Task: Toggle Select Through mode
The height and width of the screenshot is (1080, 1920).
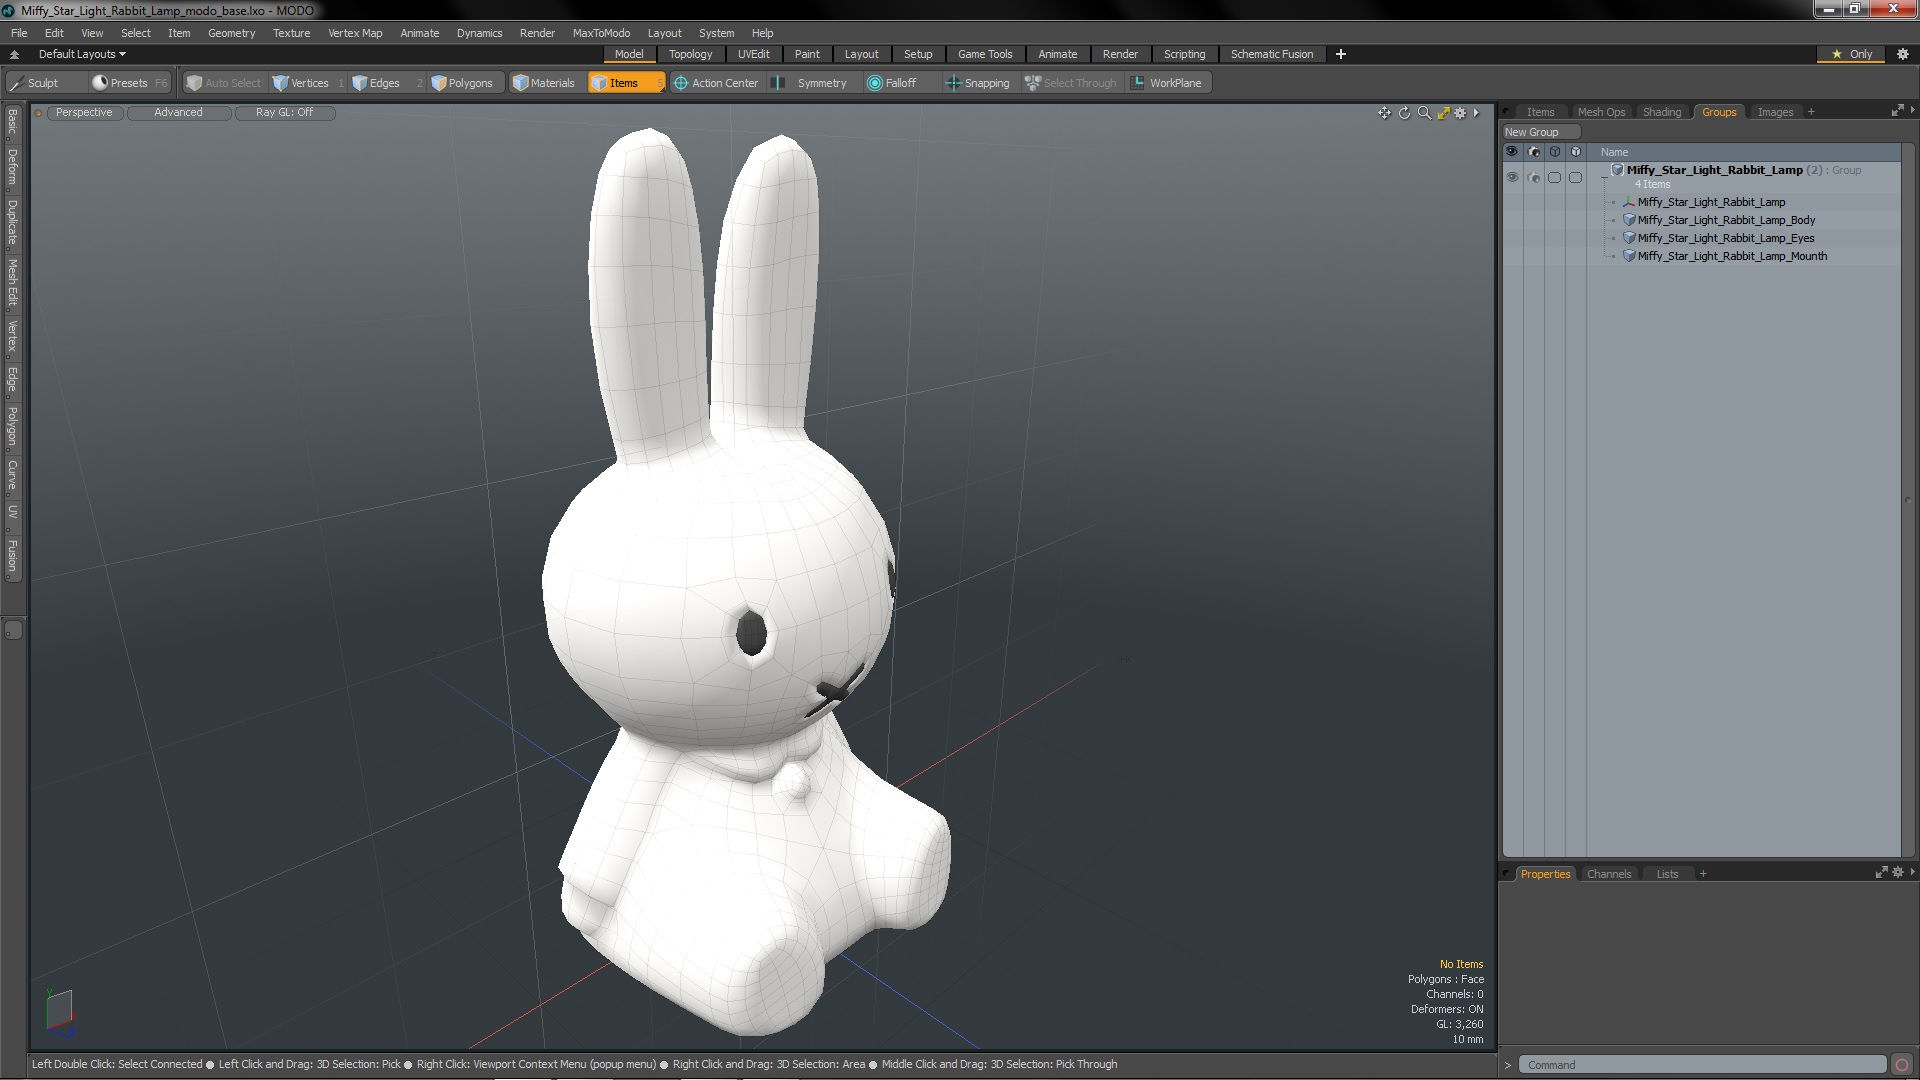Action: click(1071, 83)
